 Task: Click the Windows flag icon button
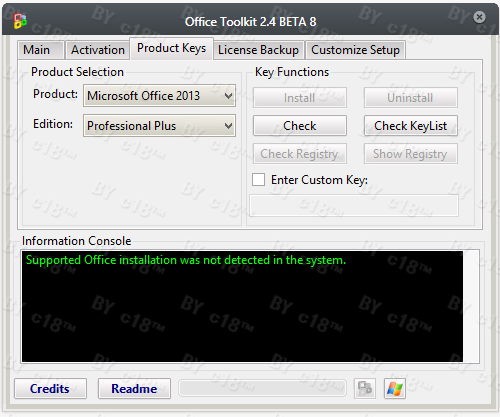point(395,388)
